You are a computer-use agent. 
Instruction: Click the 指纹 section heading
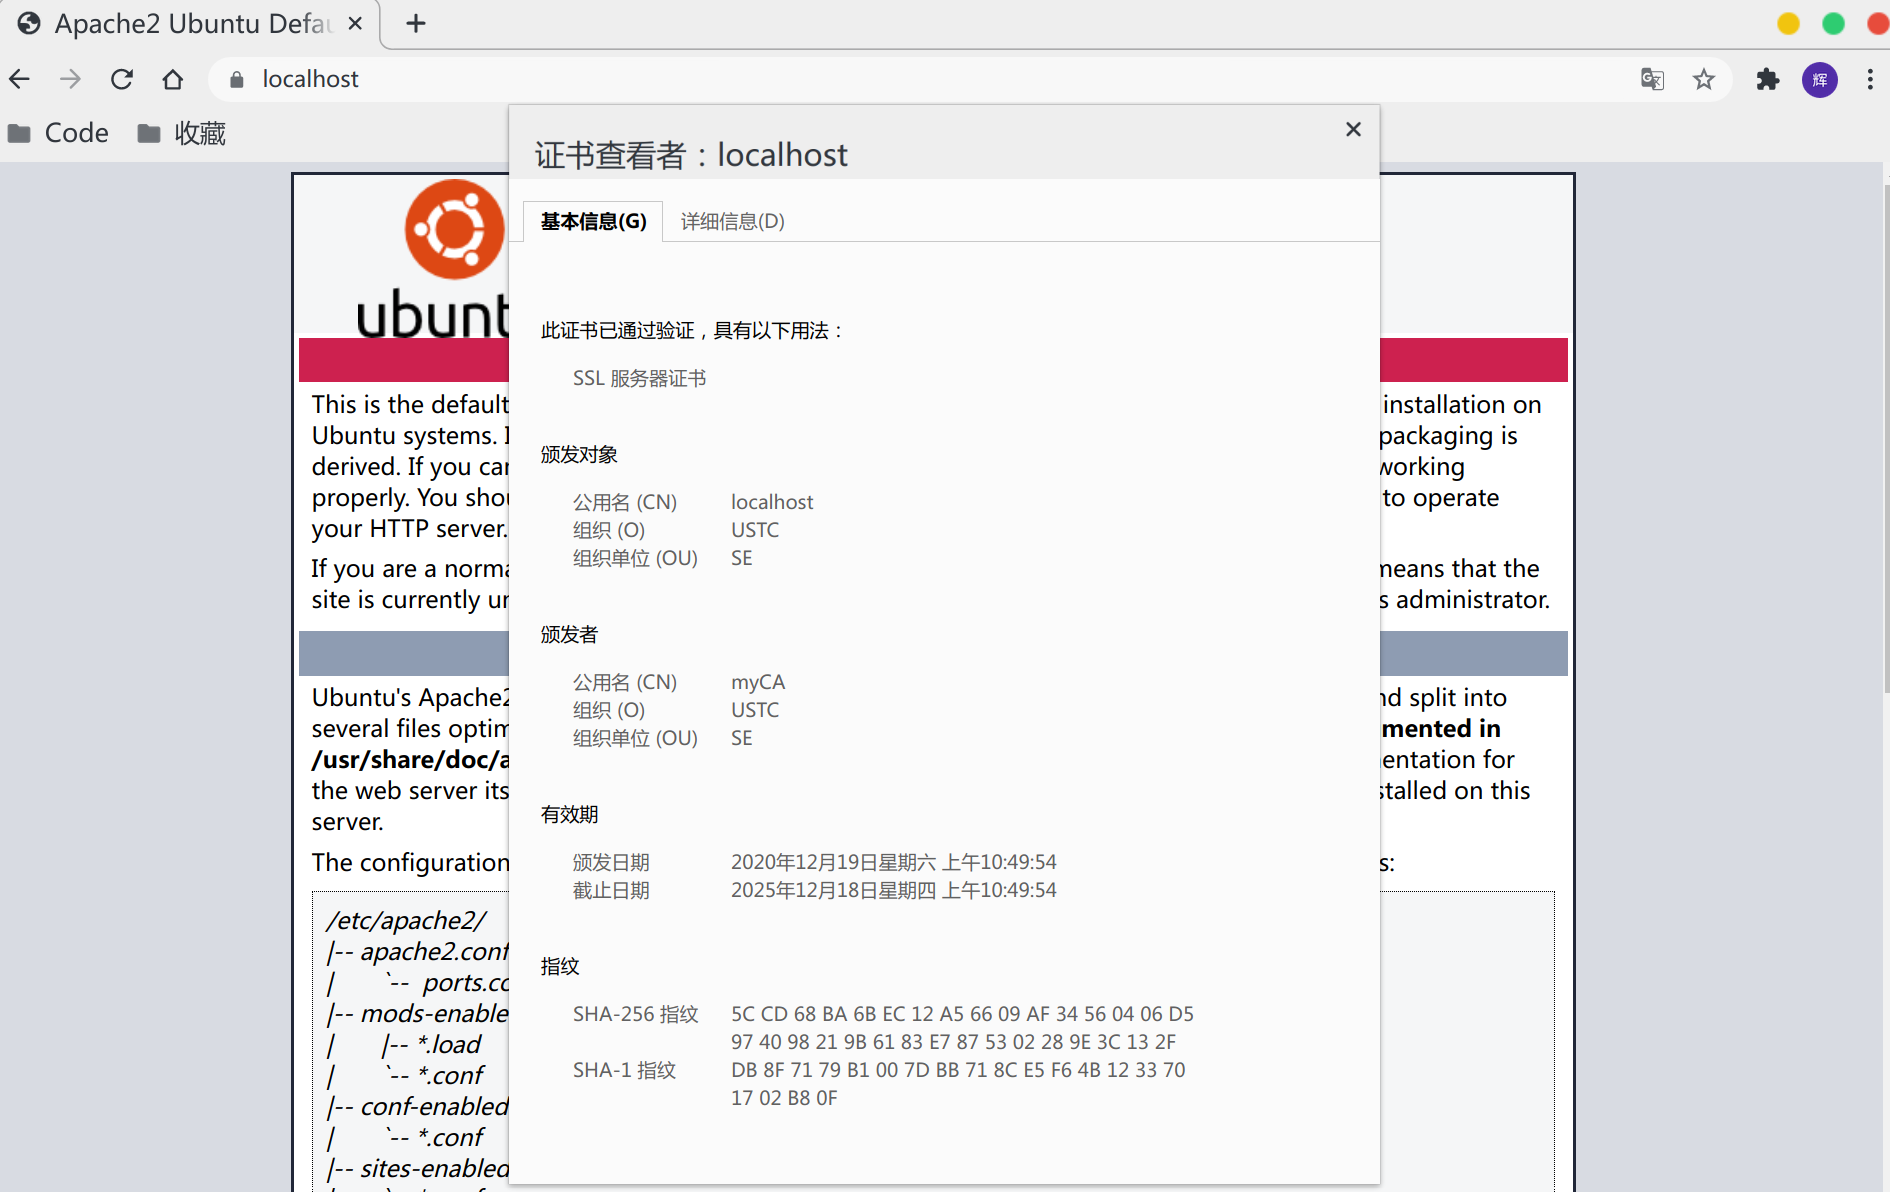click(x=560, y=966)
